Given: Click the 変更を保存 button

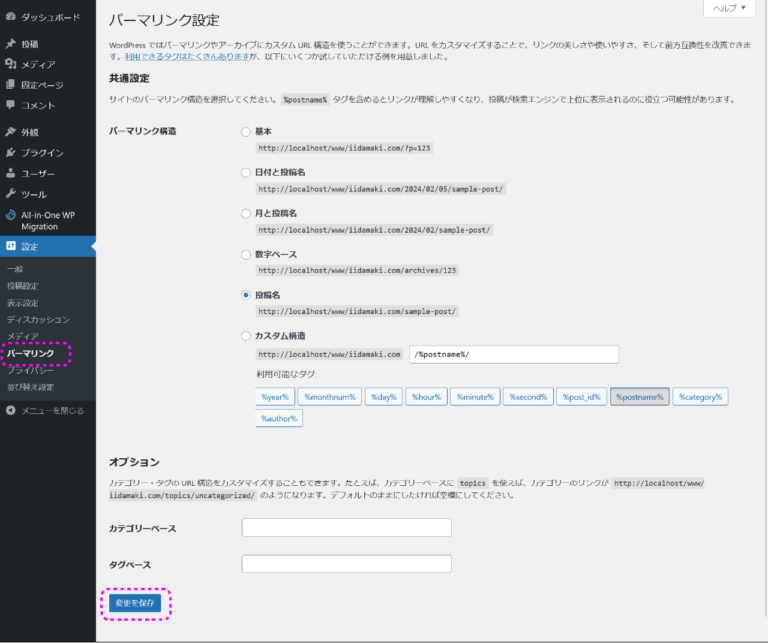Looking at the screenshot, I should coord(136,603).
